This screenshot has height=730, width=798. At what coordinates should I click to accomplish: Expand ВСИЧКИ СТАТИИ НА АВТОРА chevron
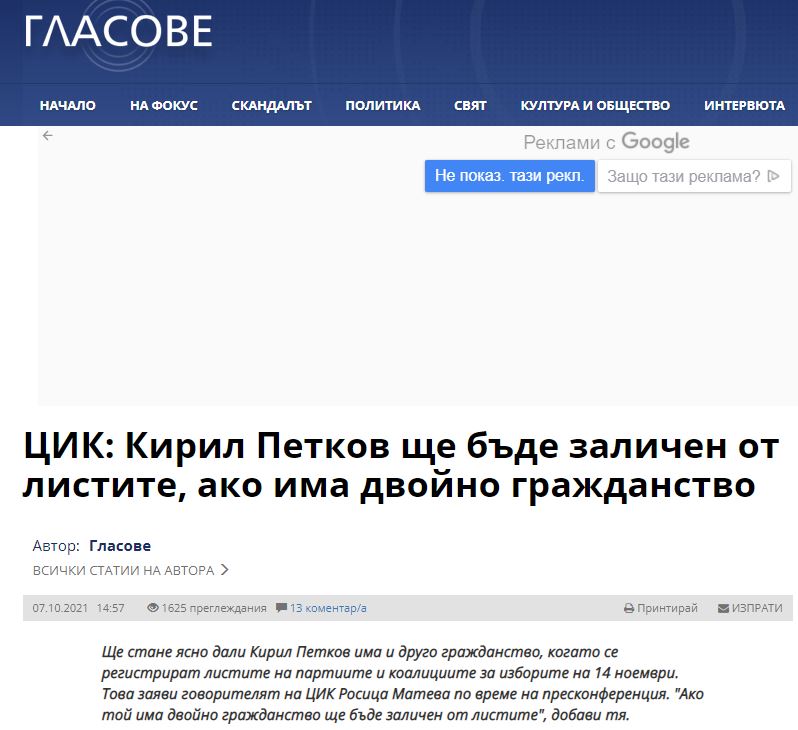225,570
